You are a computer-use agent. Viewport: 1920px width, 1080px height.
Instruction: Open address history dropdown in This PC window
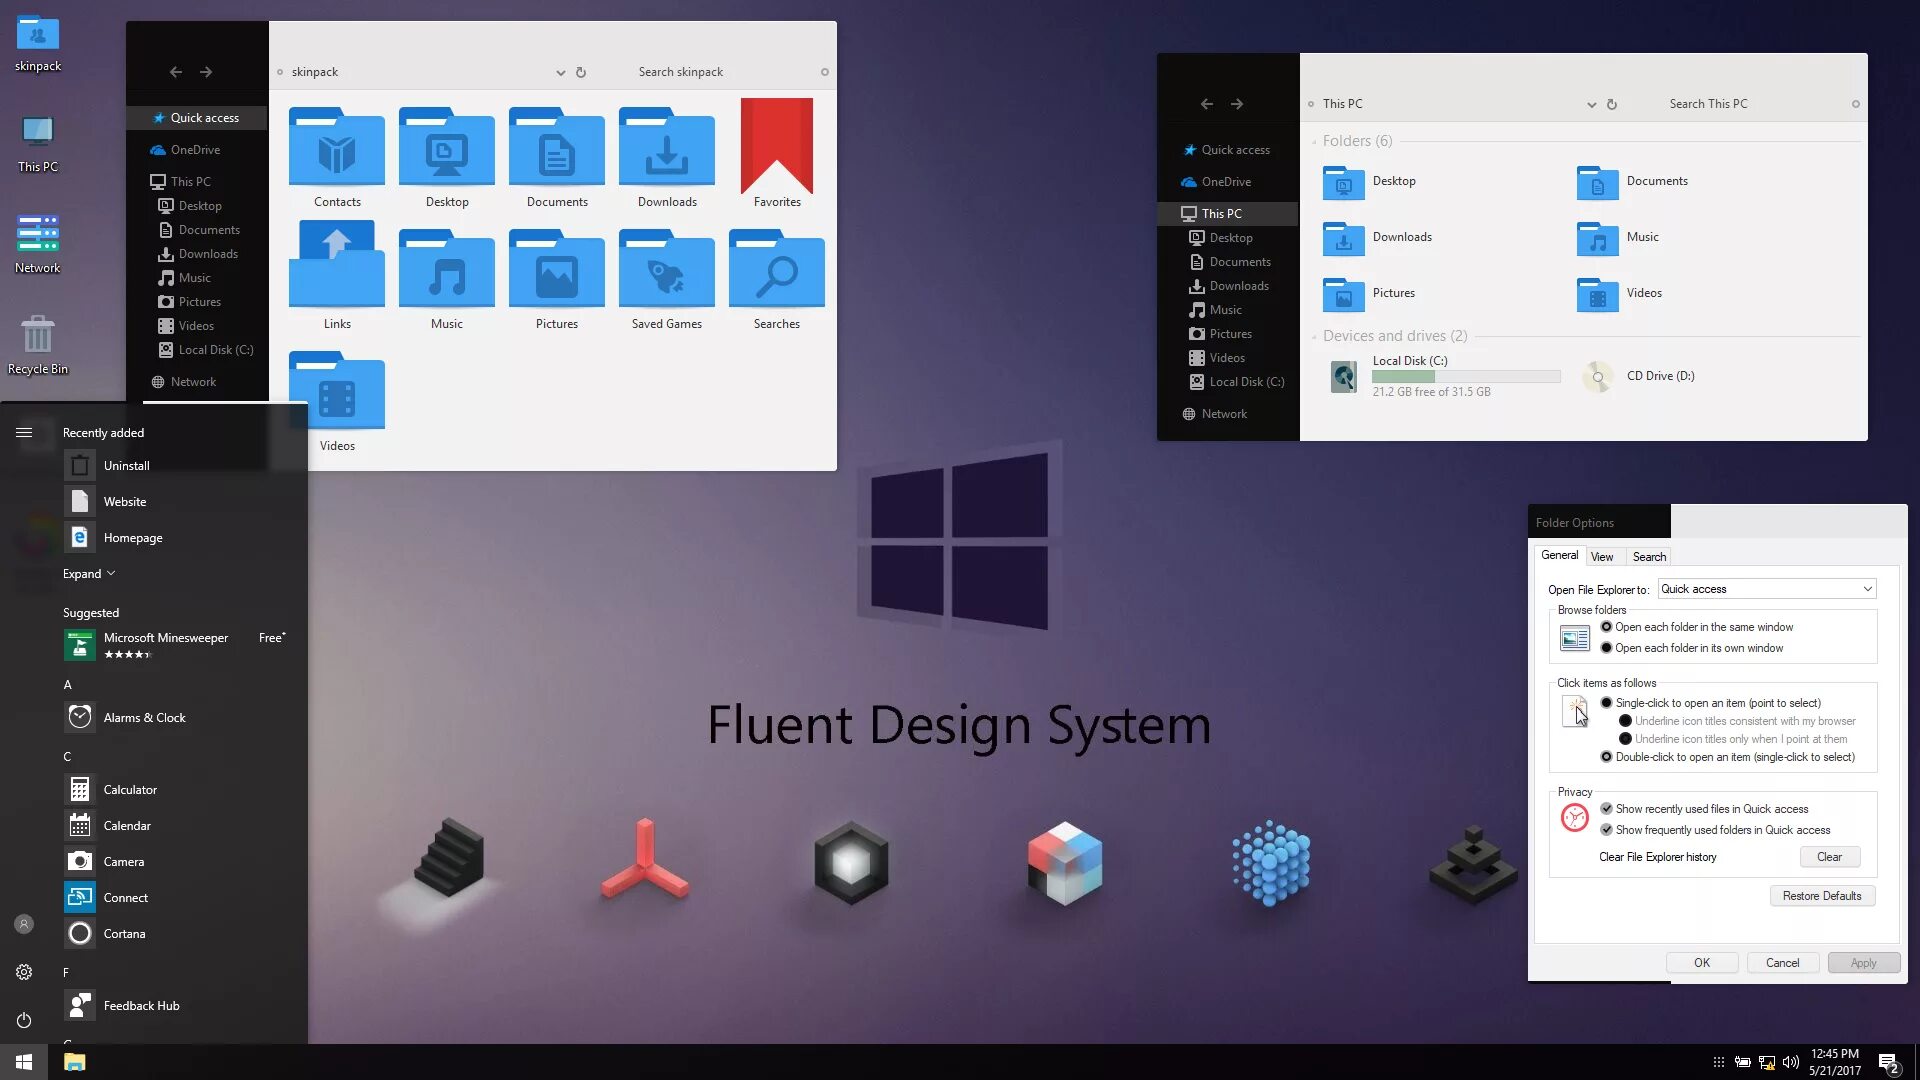tap(1591, 104)
